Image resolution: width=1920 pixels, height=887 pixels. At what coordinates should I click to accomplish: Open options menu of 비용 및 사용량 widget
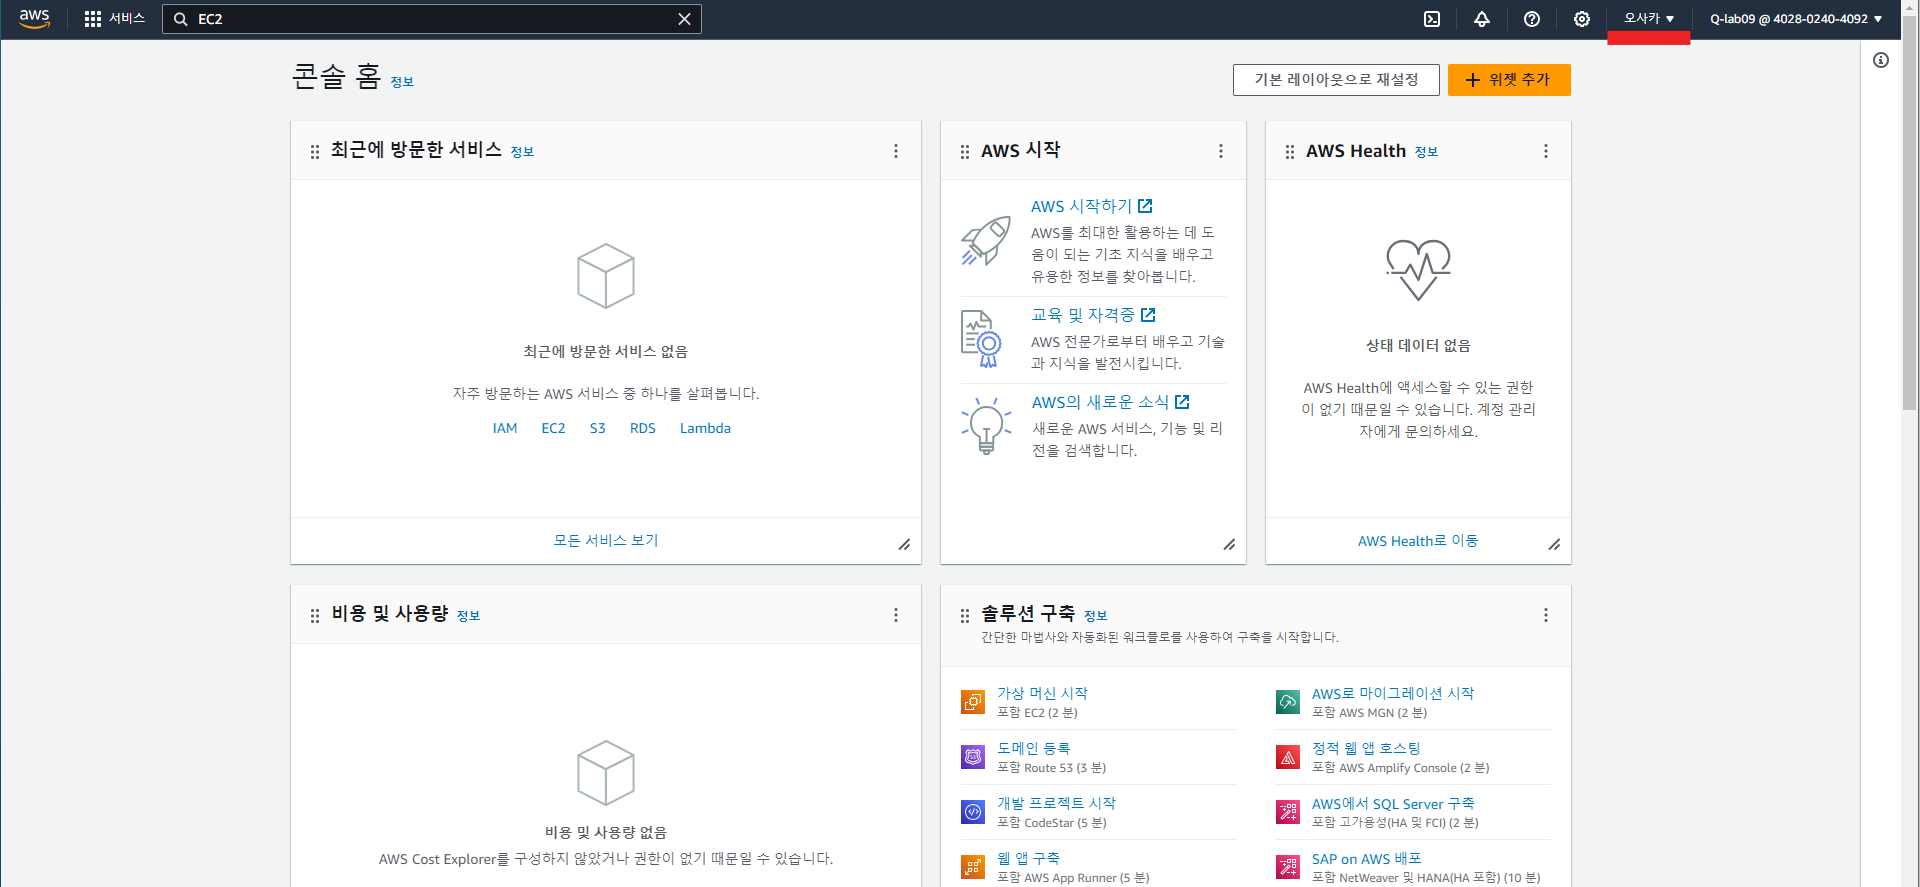click(896, 615)
